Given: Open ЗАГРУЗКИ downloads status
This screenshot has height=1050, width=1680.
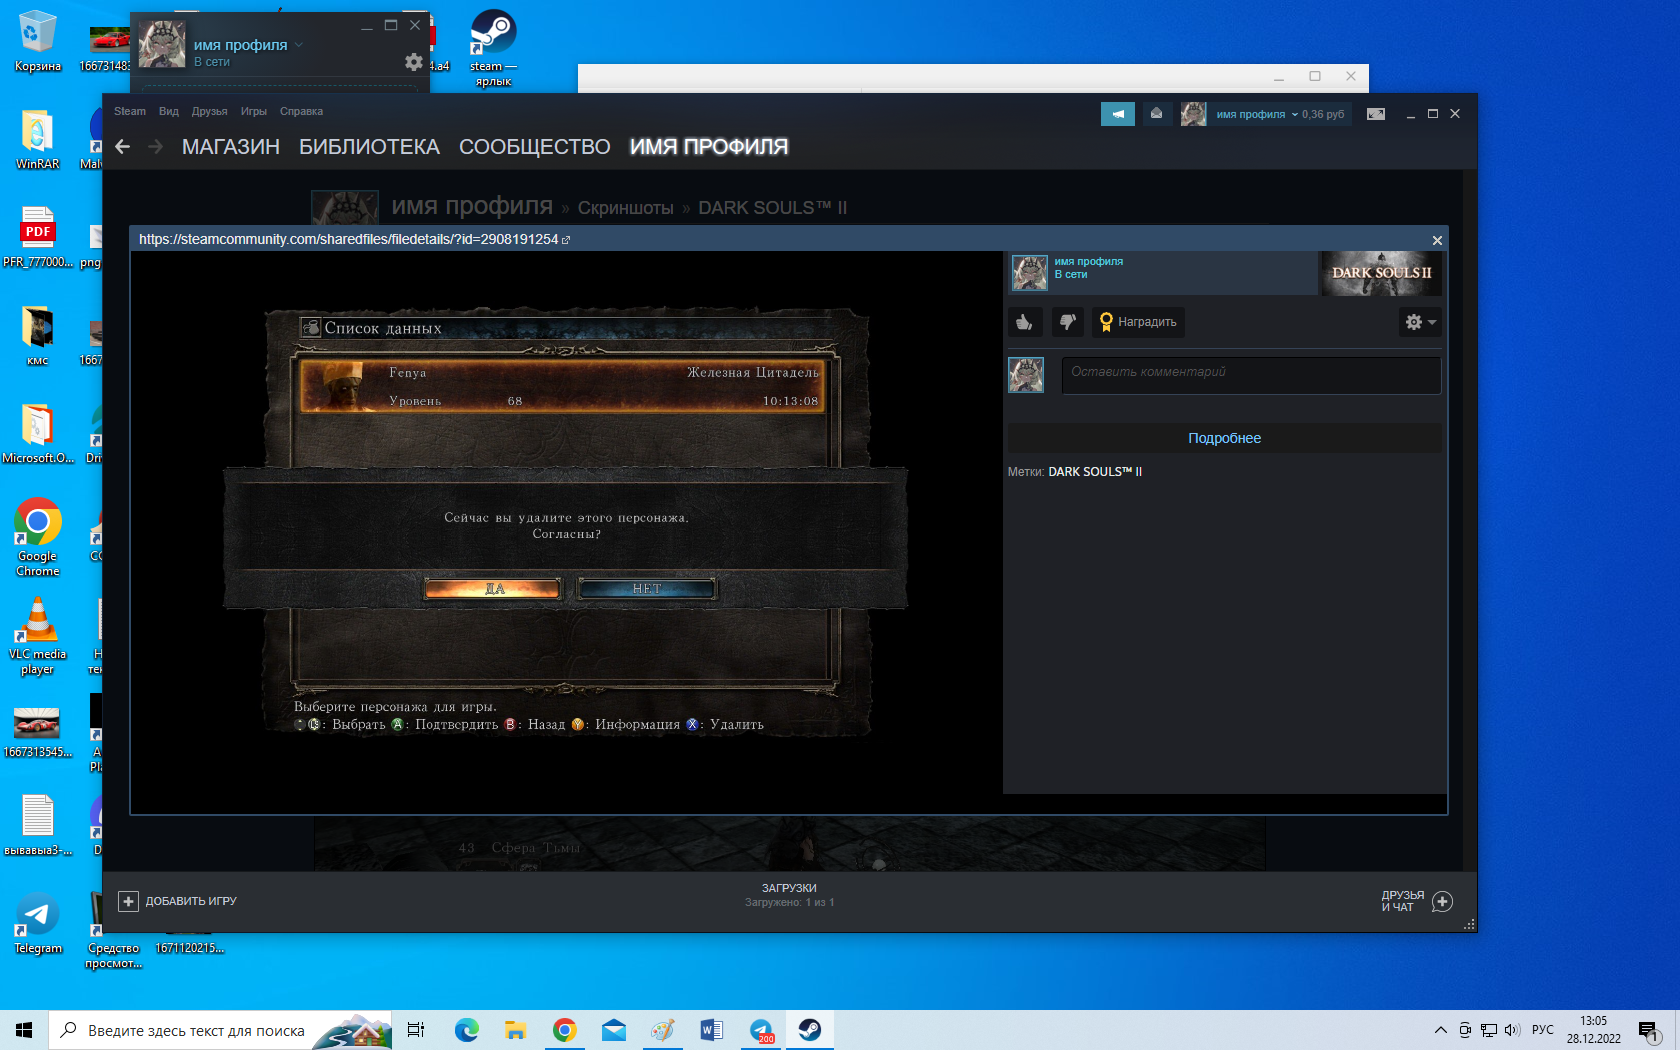Looking at the screenshot, I should tap(789, 895).
